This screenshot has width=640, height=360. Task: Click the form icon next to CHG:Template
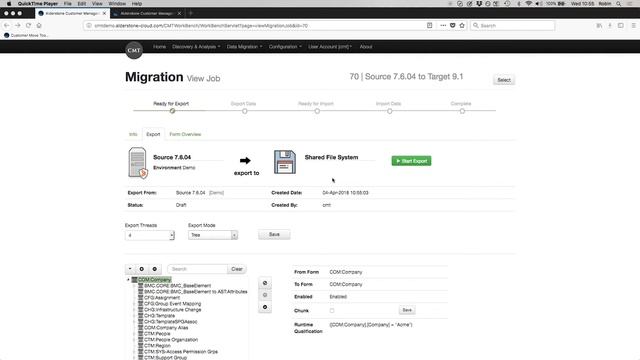coord(140,316)
